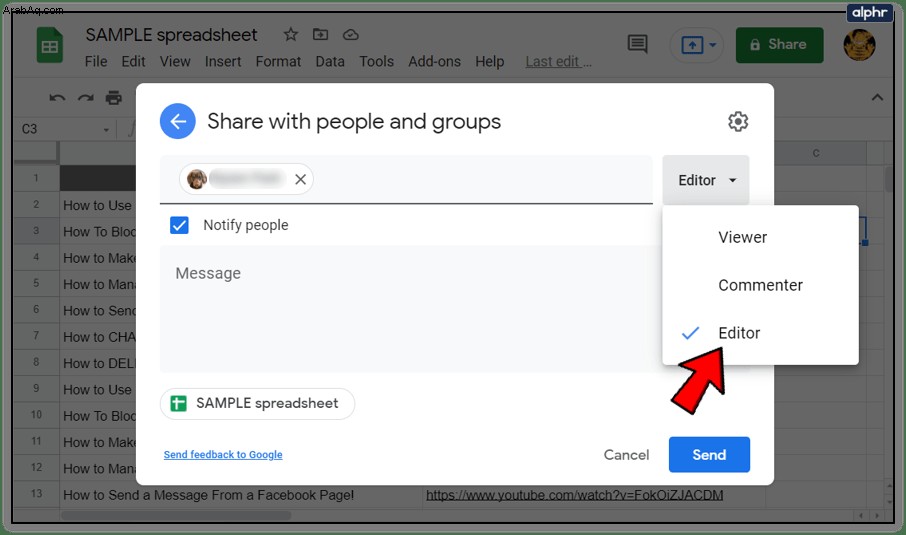
Task: Cancel the share dialog
Action: pyautogui.click(x=626, y=455)
